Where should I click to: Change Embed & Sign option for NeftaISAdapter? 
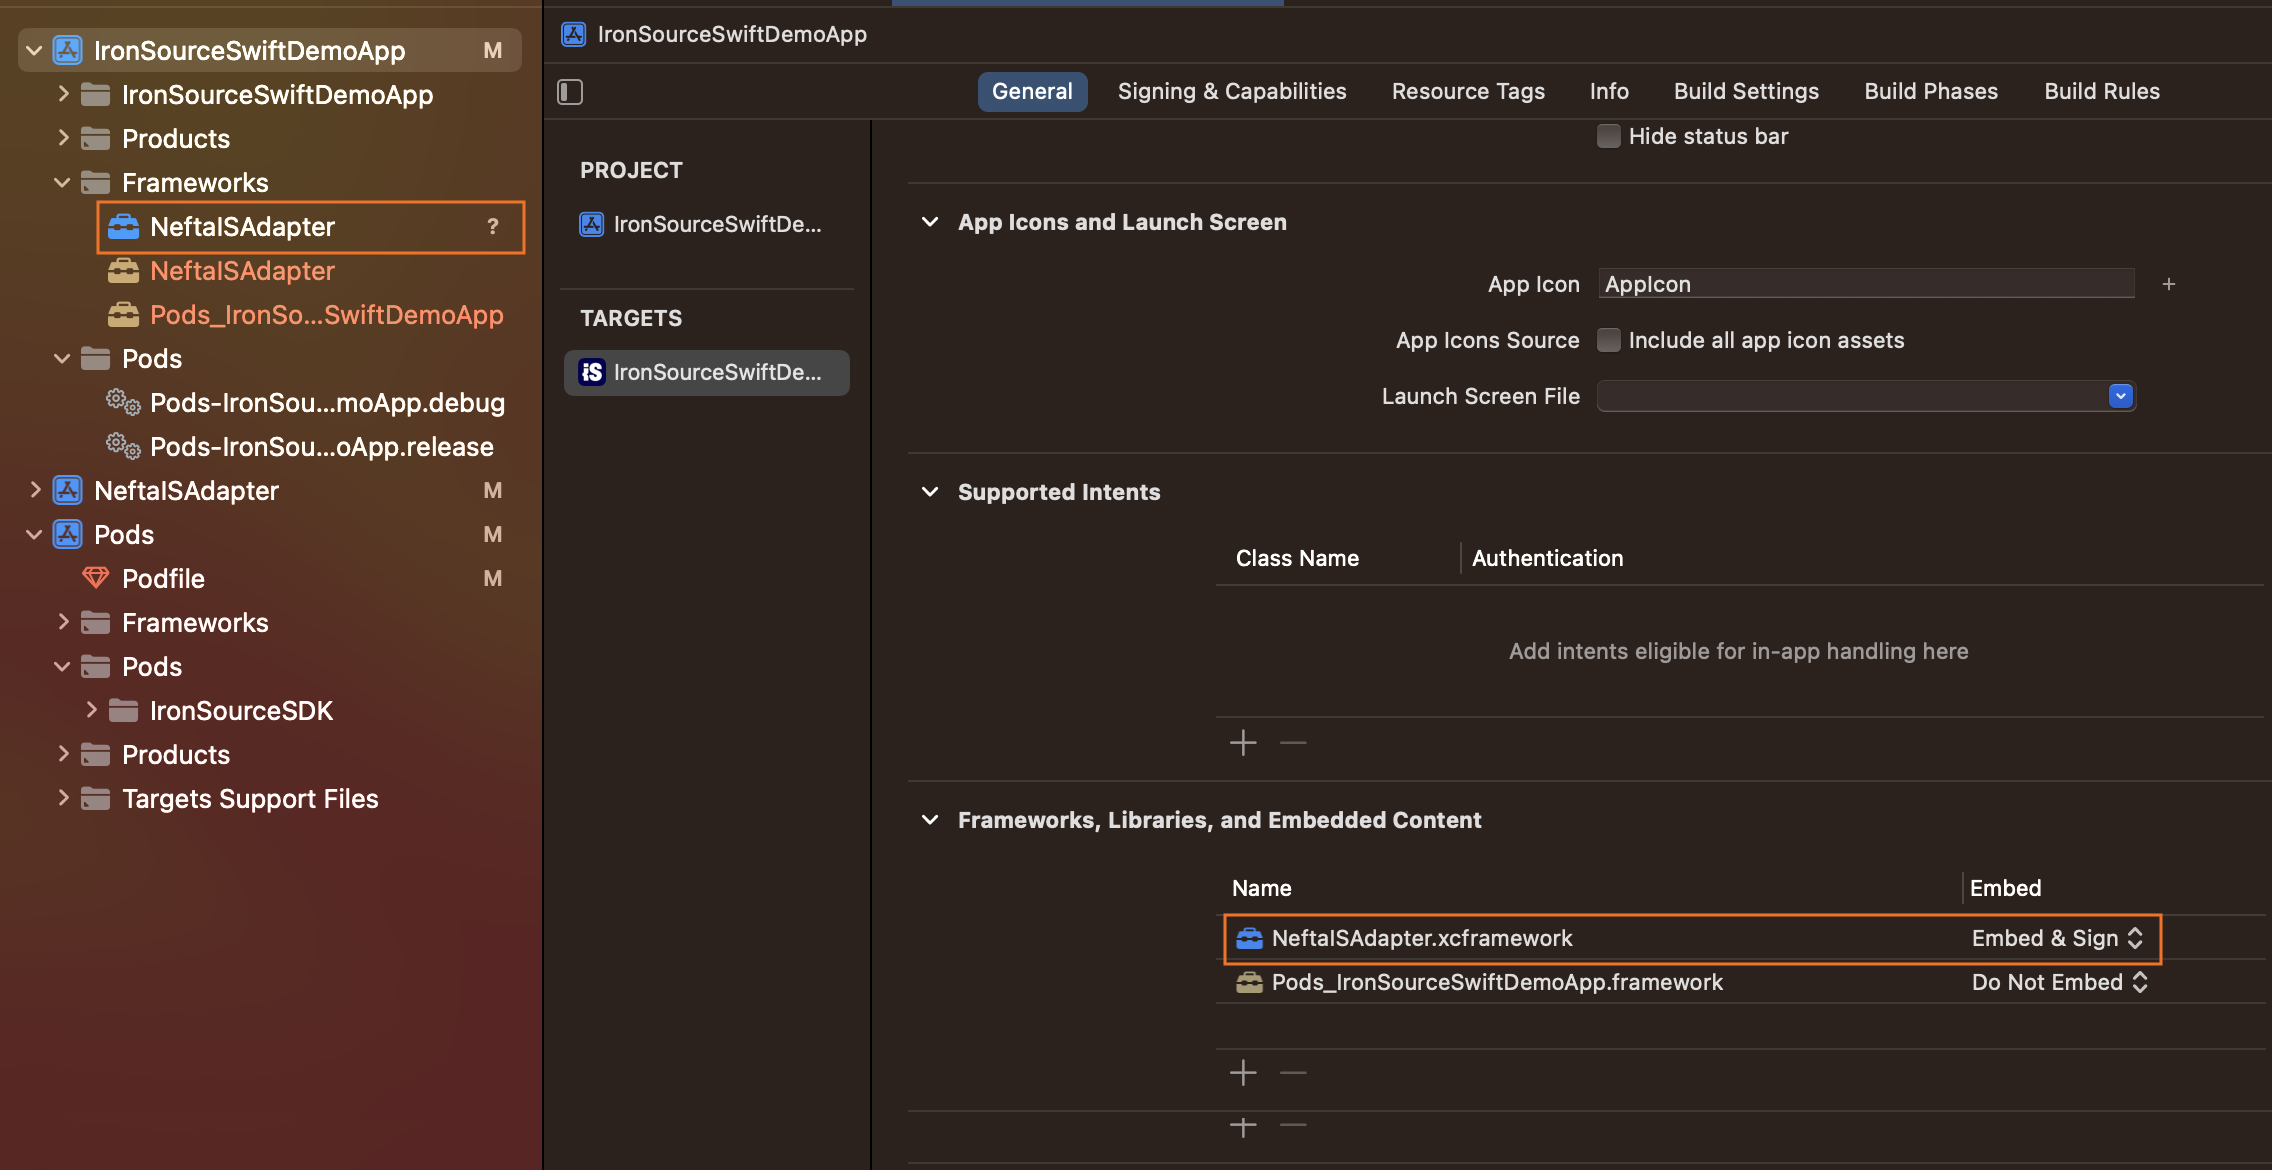(x=2056, y=938)
